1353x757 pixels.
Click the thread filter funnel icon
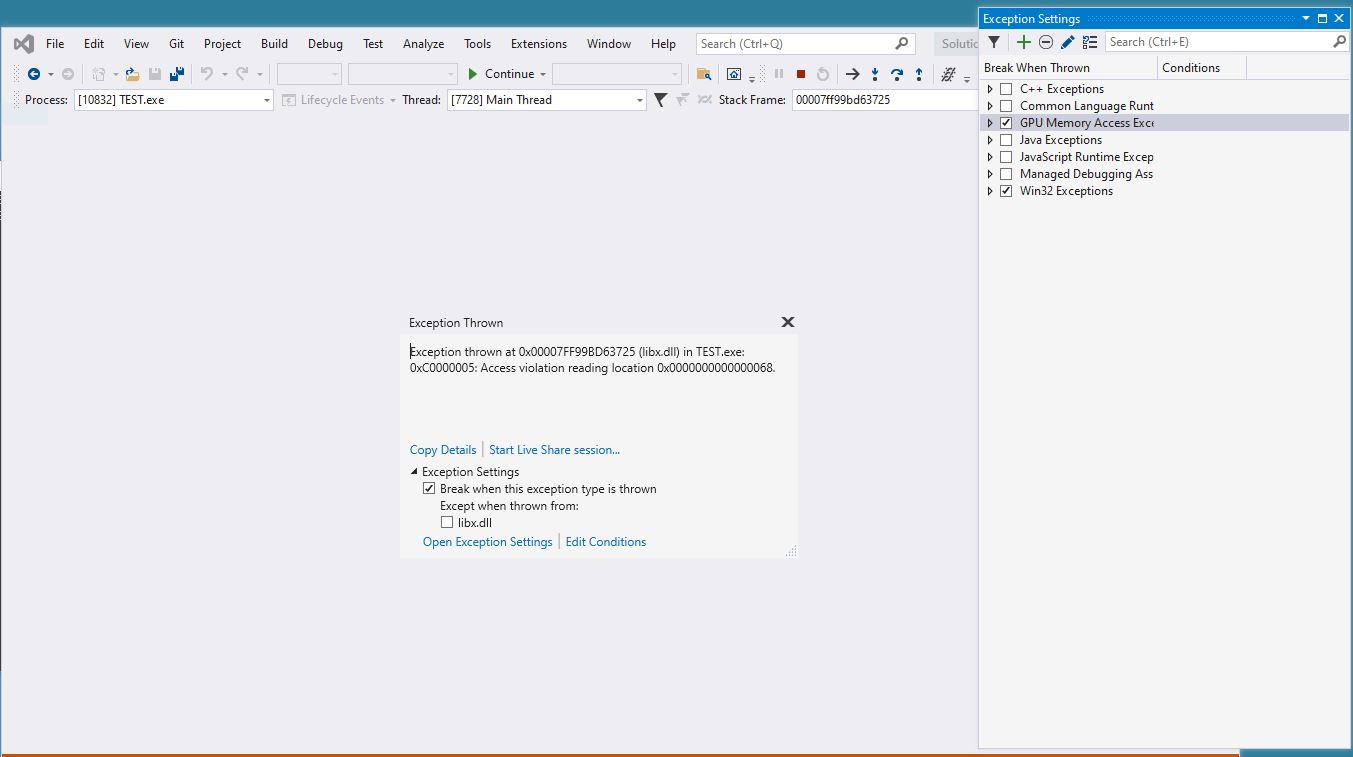click(x=660, y=100)
